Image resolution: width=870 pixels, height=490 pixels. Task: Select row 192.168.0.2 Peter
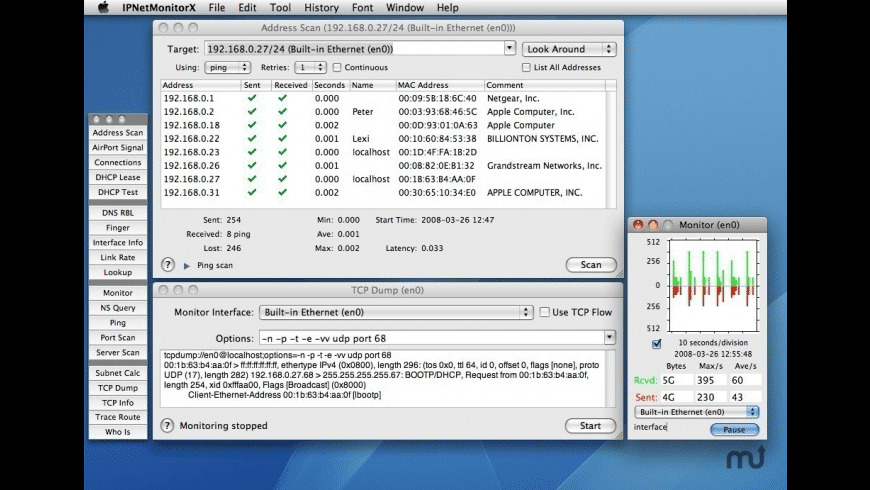(383, 112)
